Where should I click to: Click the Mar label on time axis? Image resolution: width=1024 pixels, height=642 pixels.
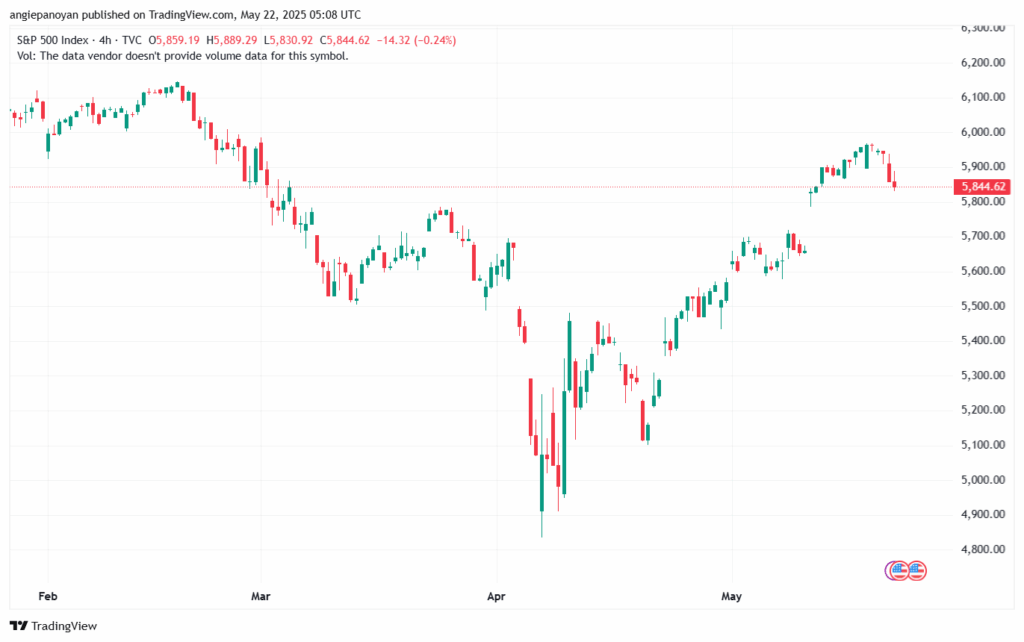(x=261, y=596)
